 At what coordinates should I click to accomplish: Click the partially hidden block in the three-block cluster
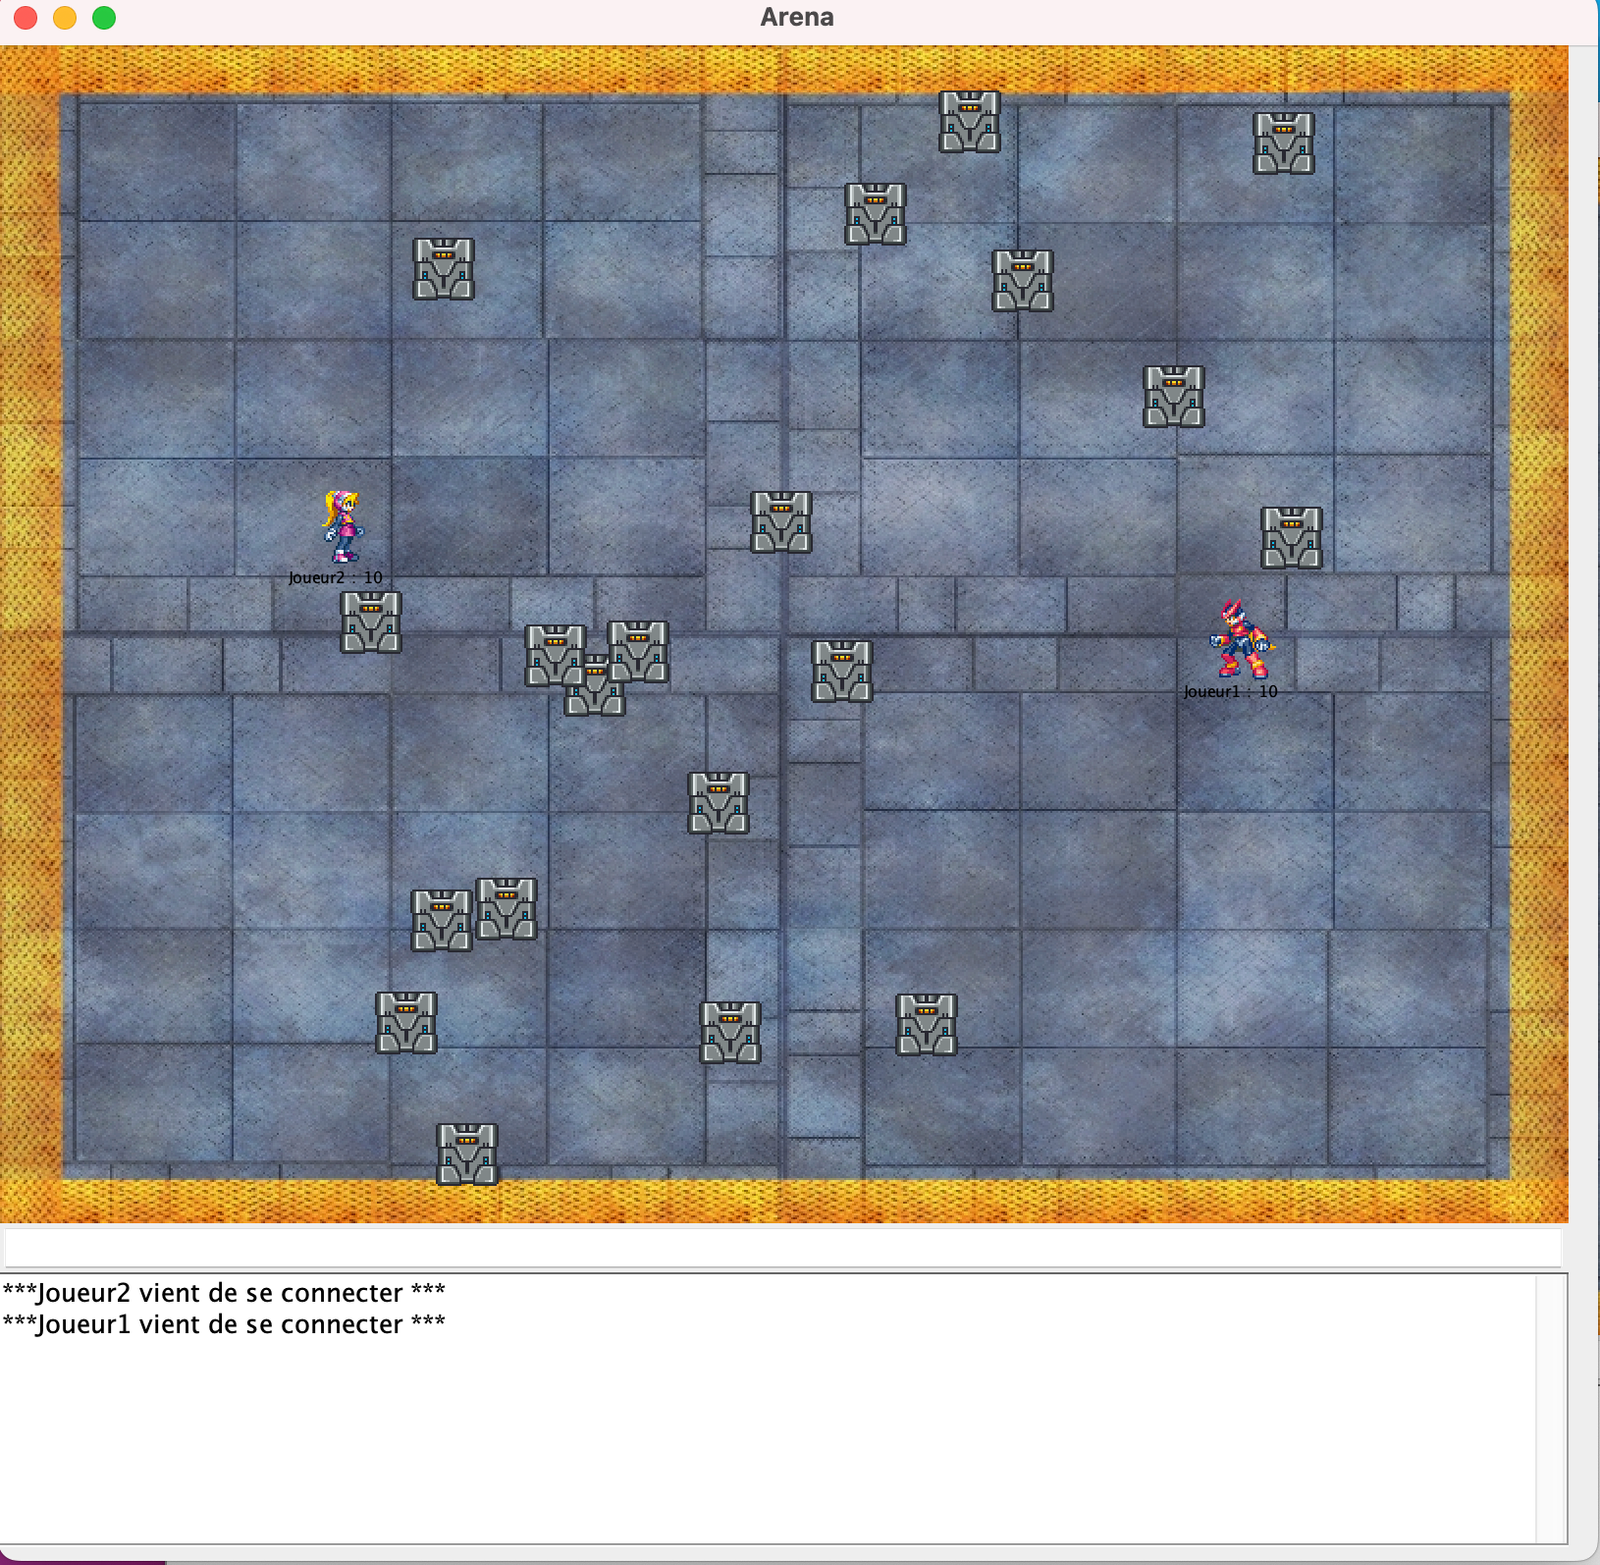(x=595, y=698)
